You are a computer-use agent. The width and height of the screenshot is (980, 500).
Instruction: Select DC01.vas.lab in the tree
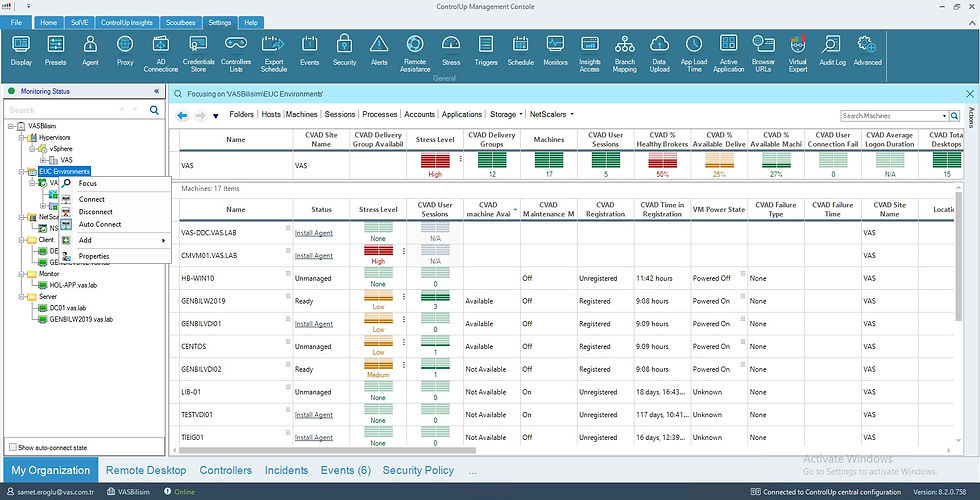pos(68,308)
